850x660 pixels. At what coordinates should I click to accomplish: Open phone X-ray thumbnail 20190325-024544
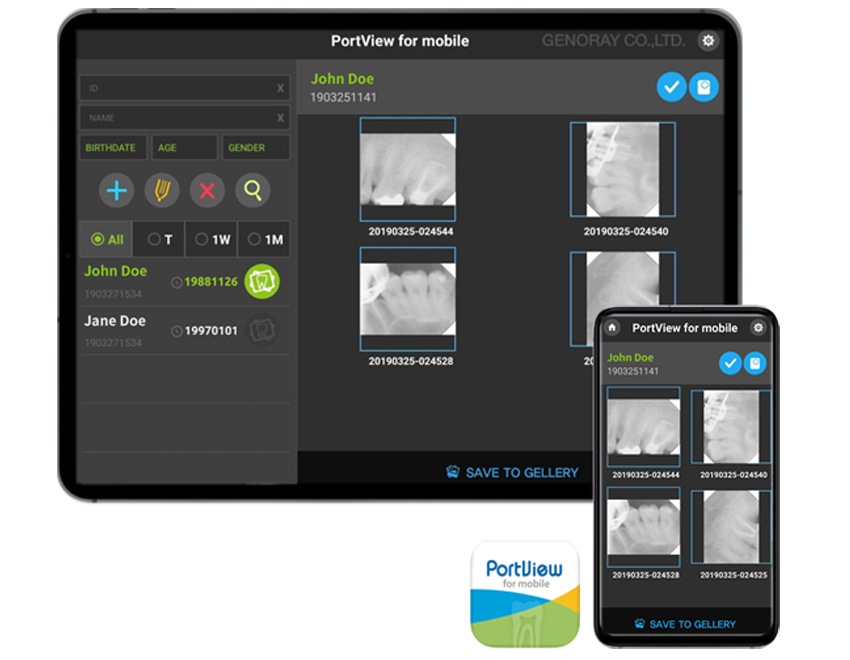click(x=643, y=427)
